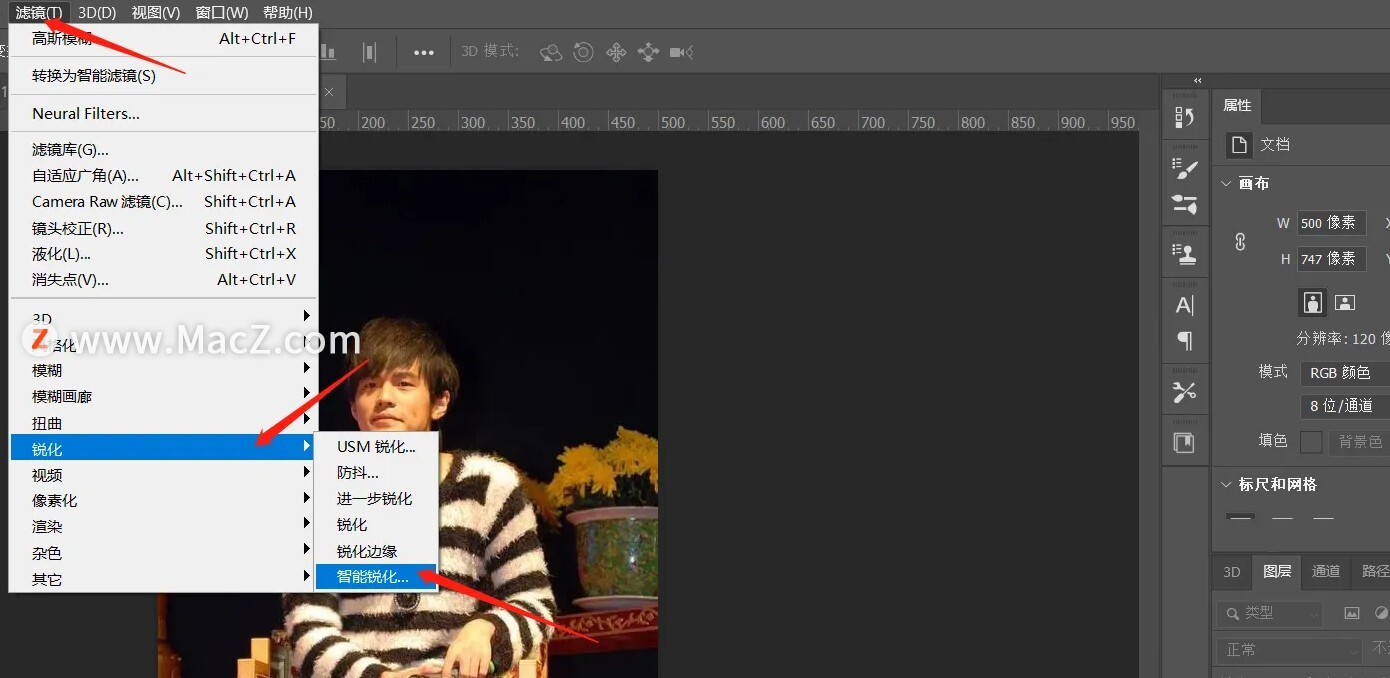The height and width of the screenshot is (678, 1390).
Task: Select landscape canvas orientation
Action: coord(1345,302)
